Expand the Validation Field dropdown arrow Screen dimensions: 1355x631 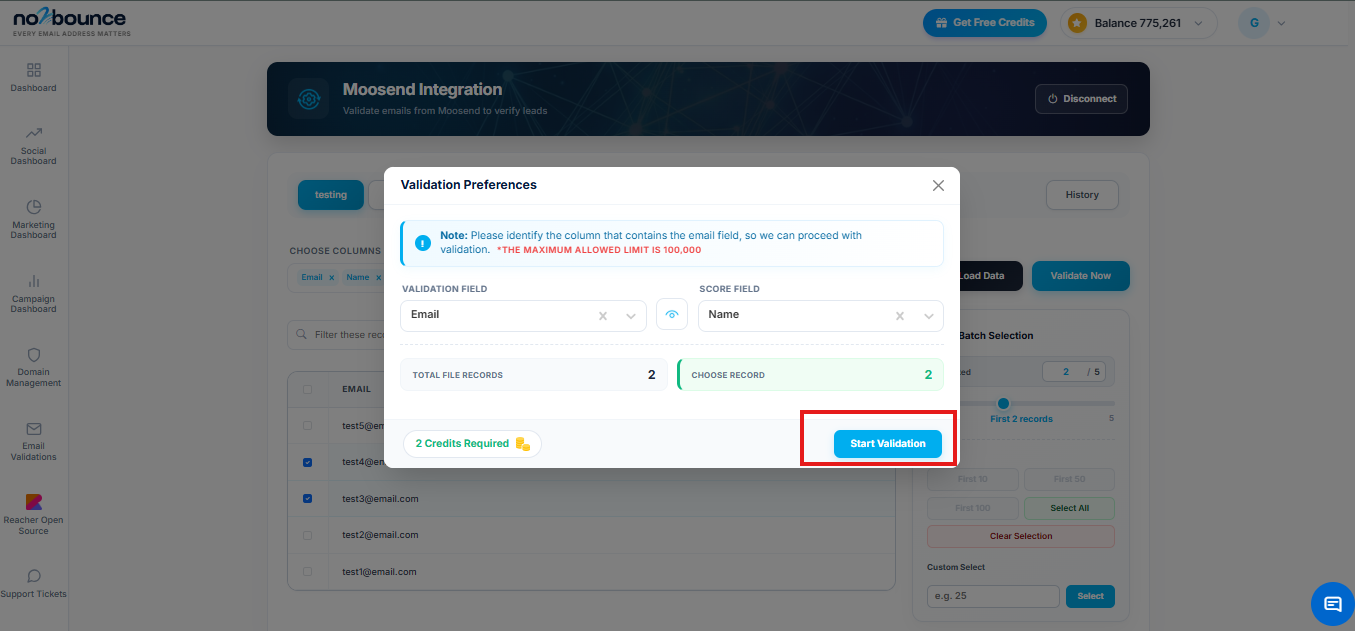(631, 316)
